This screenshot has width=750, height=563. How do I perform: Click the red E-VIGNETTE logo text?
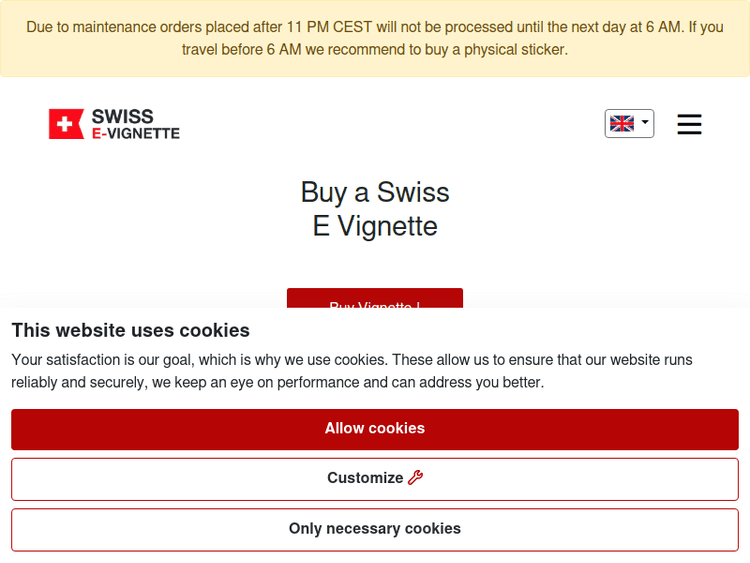click(135, 133)
